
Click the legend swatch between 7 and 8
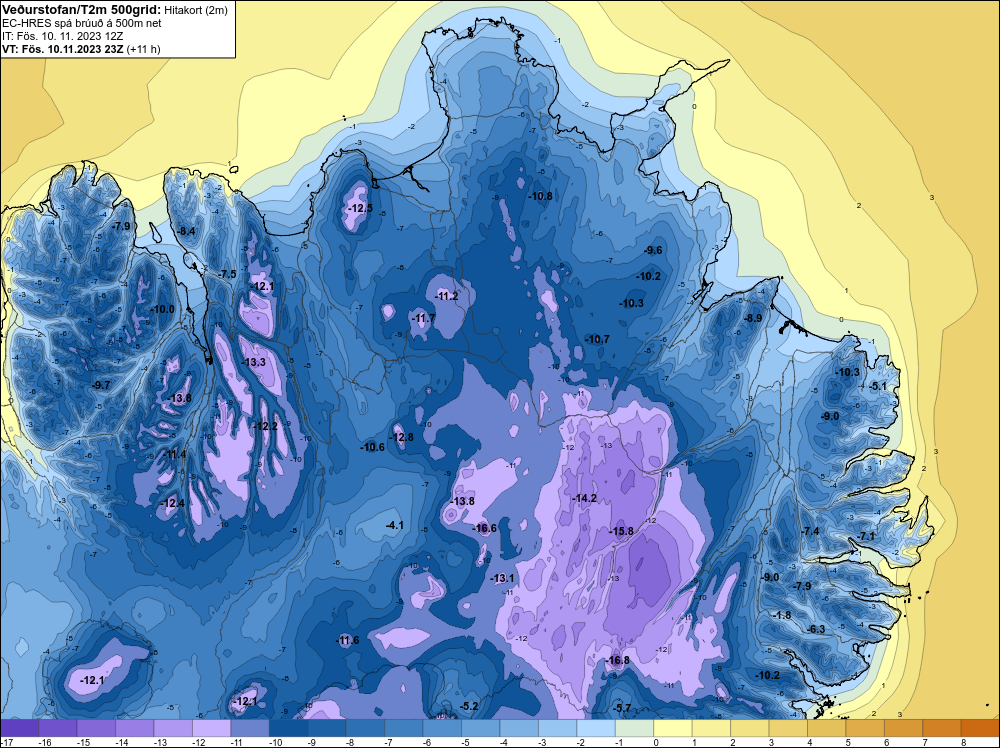pyautogui.click(x=942, y=727)
